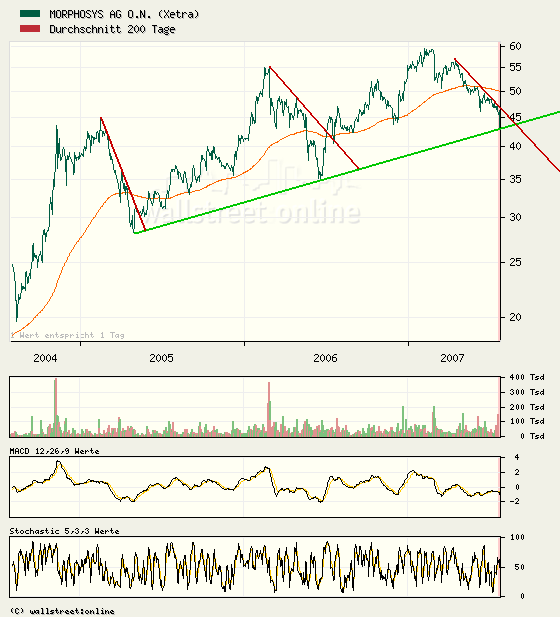Click the '400 Tsd' volume axis label
Viewport: 560px width, 617px height.
tap(527, 377)
